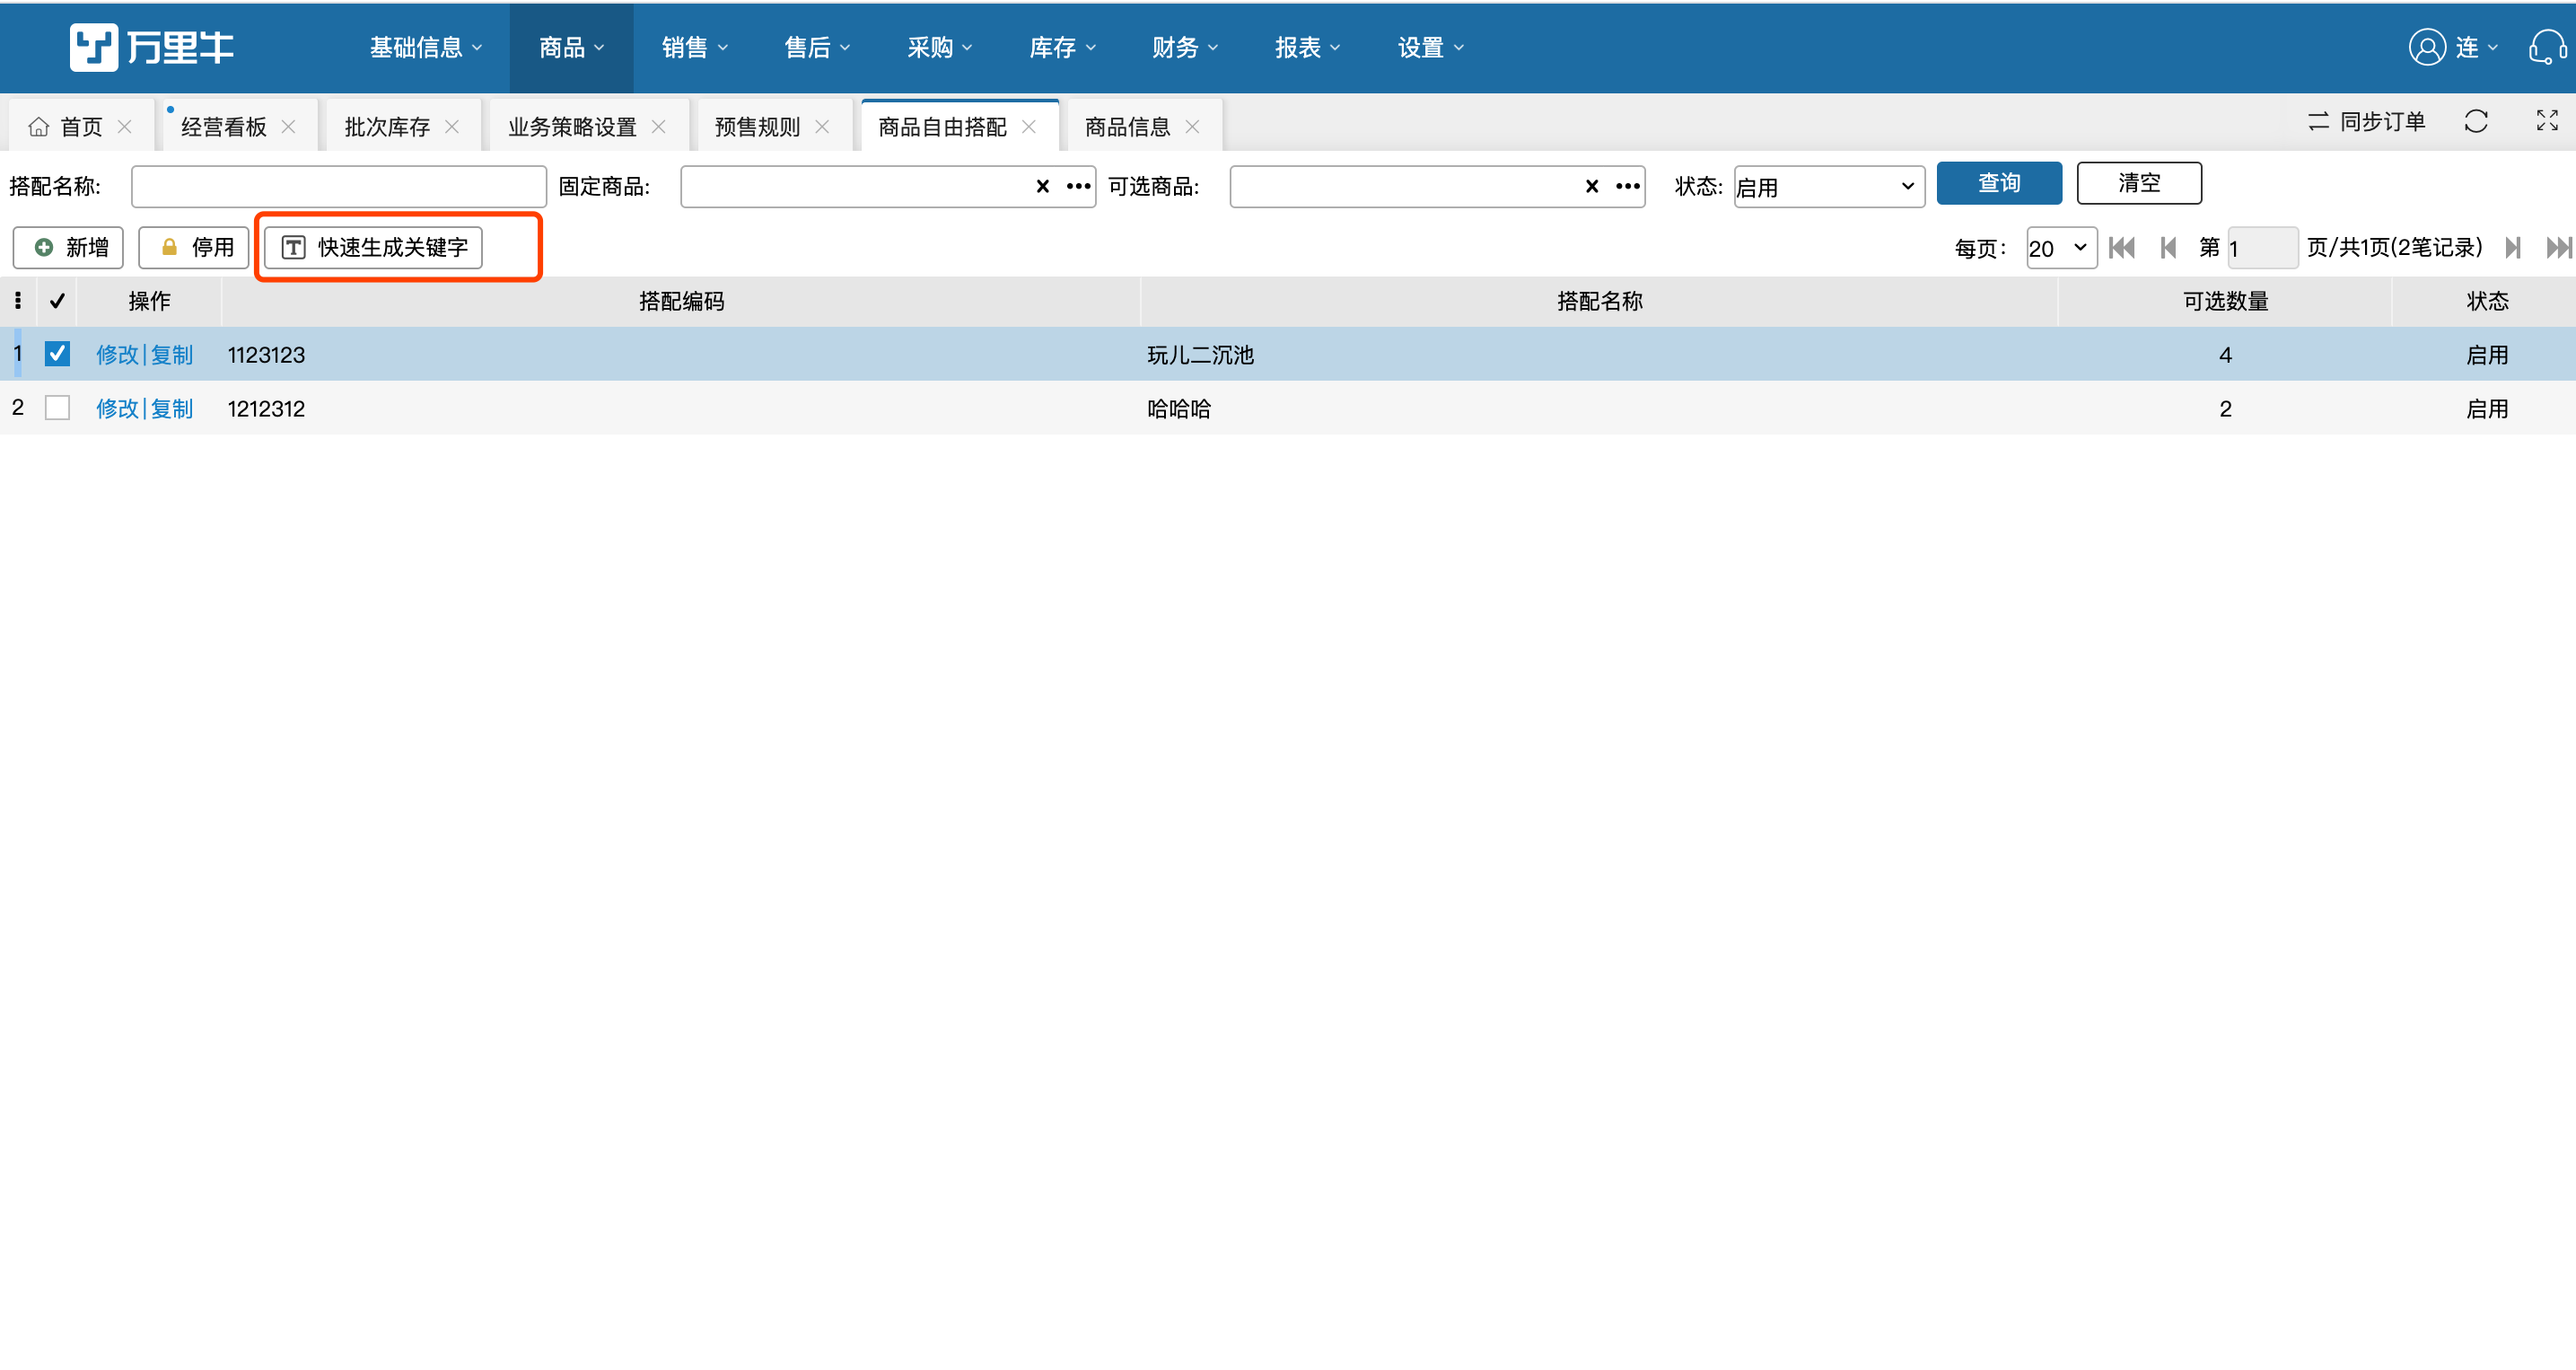Expand the 财务 menu

(1185, 47)
